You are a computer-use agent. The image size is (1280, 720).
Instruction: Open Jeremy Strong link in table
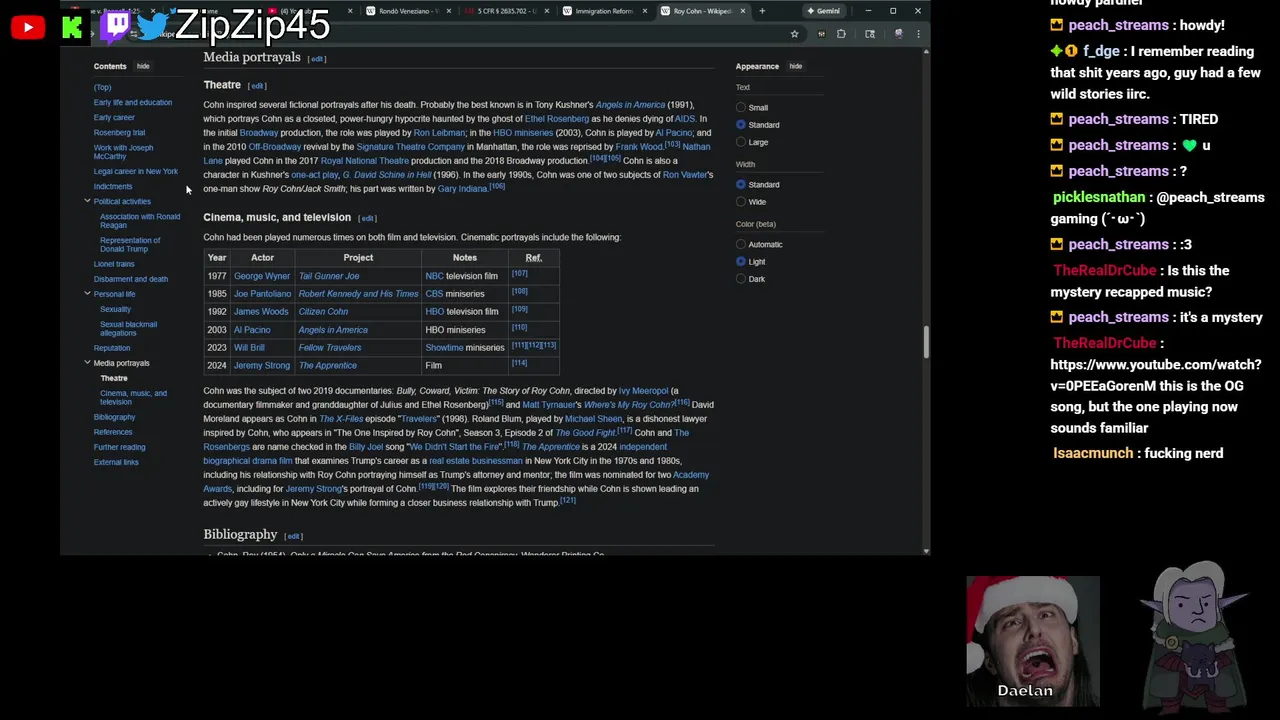pyautogui.click(x=262, y=366)
